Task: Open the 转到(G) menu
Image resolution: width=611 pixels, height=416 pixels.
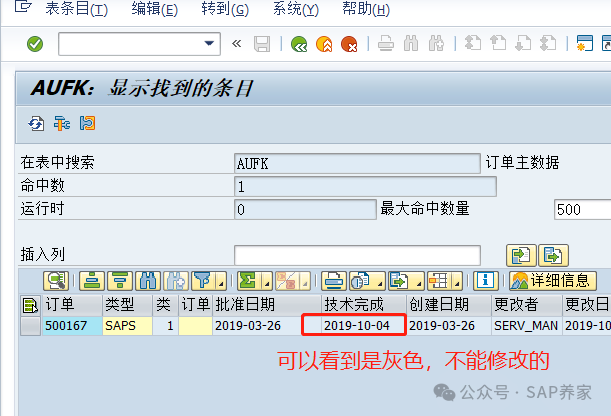Action: (x=225, y=9)
